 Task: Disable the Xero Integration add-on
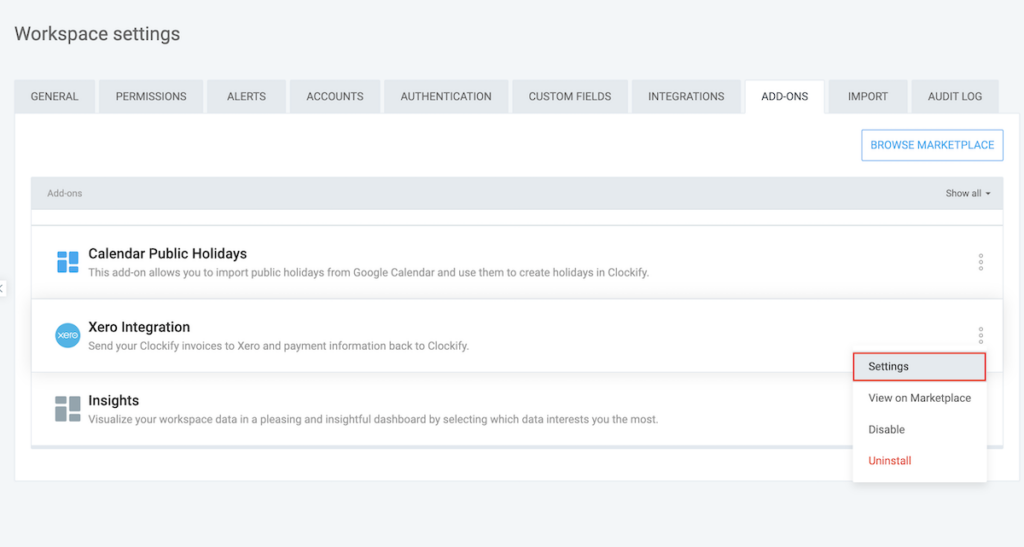[886, 430]
